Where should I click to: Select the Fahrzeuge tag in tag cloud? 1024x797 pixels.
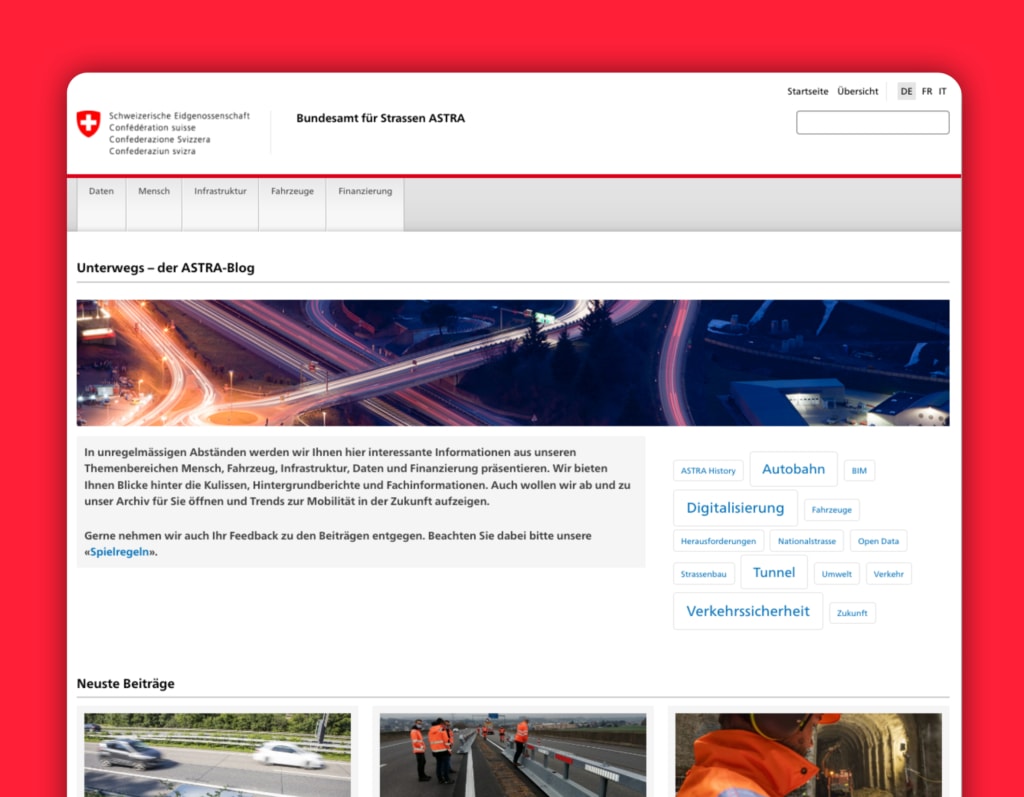(831, 510)
